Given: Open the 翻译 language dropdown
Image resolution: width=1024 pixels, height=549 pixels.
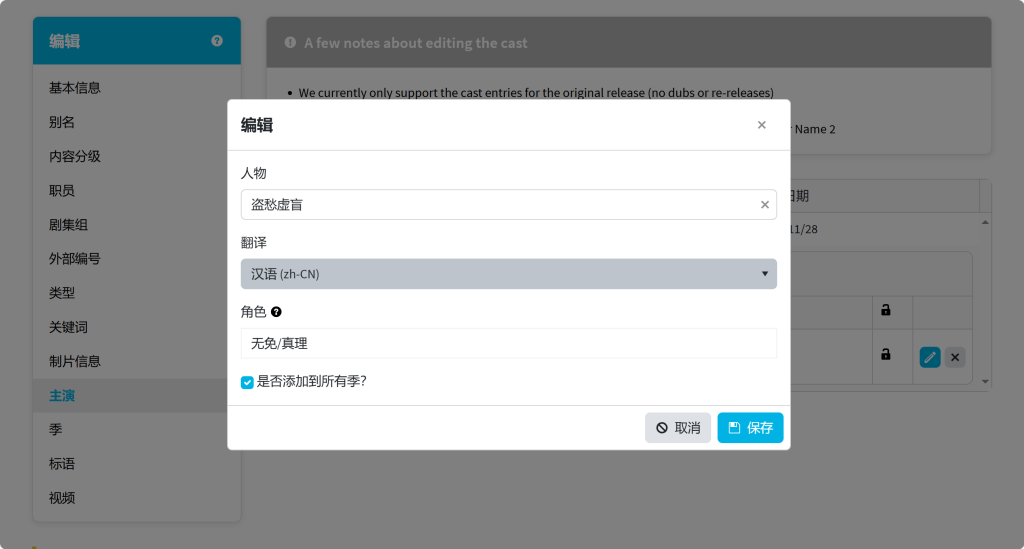Looking at the screenshot, I should point(508,274).
